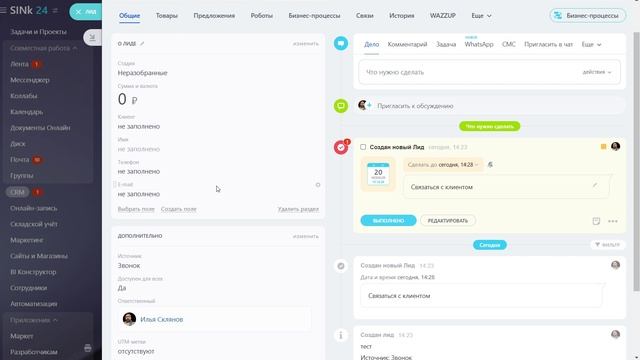Open 'Складской учёт' in the sidebar

coord(33,224)
